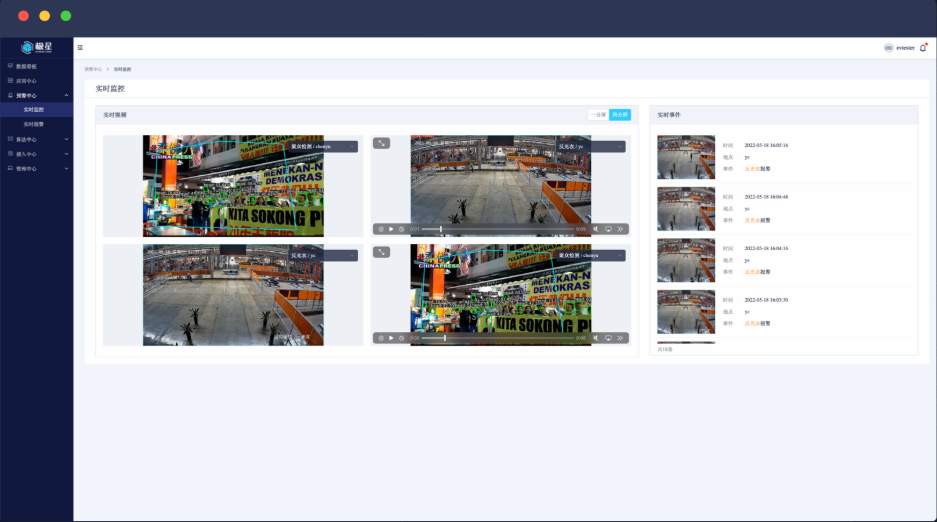The height and width of the screenshot is (522, 937).
Task: Open event thumbnail dated 2022-05-18 16:05:16
Action: (x=686, y=157)
